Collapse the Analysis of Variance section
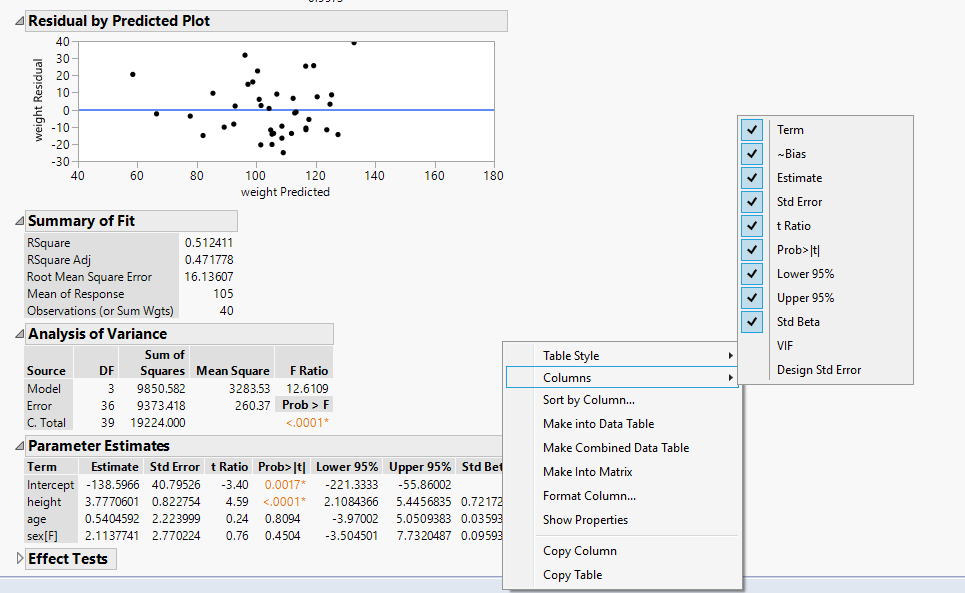 pos(20,335)
